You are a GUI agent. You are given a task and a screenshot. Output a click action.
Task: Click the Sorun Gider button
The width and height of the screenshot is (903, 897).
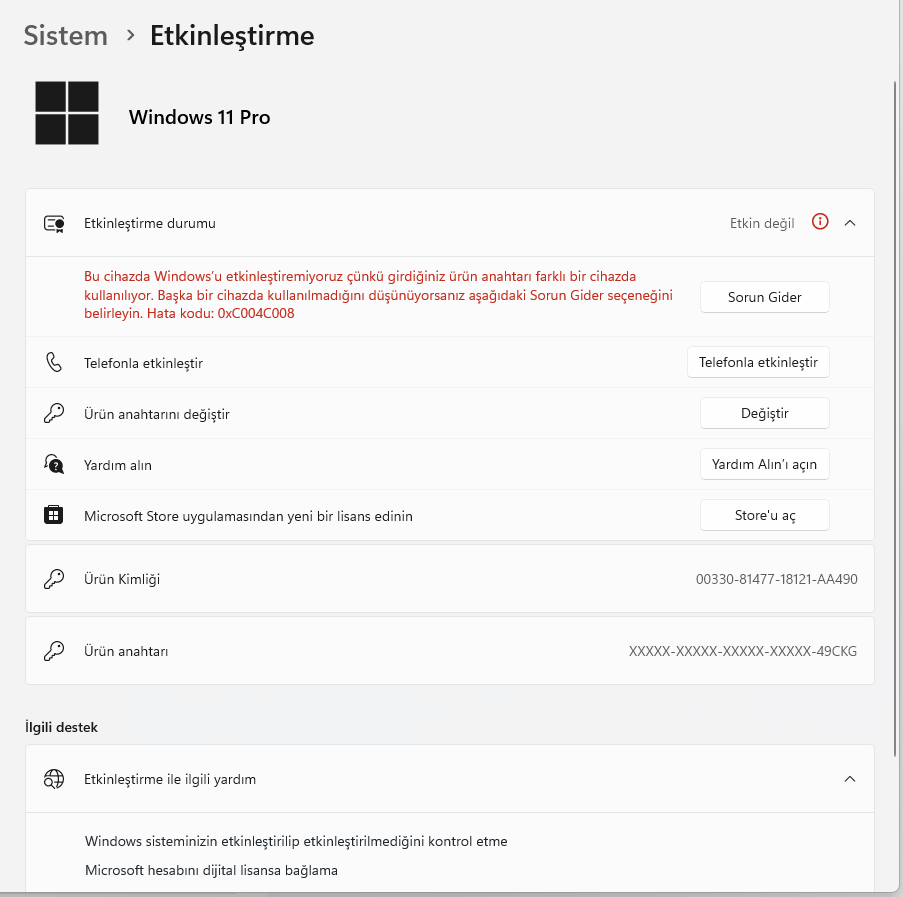(764, 297)
